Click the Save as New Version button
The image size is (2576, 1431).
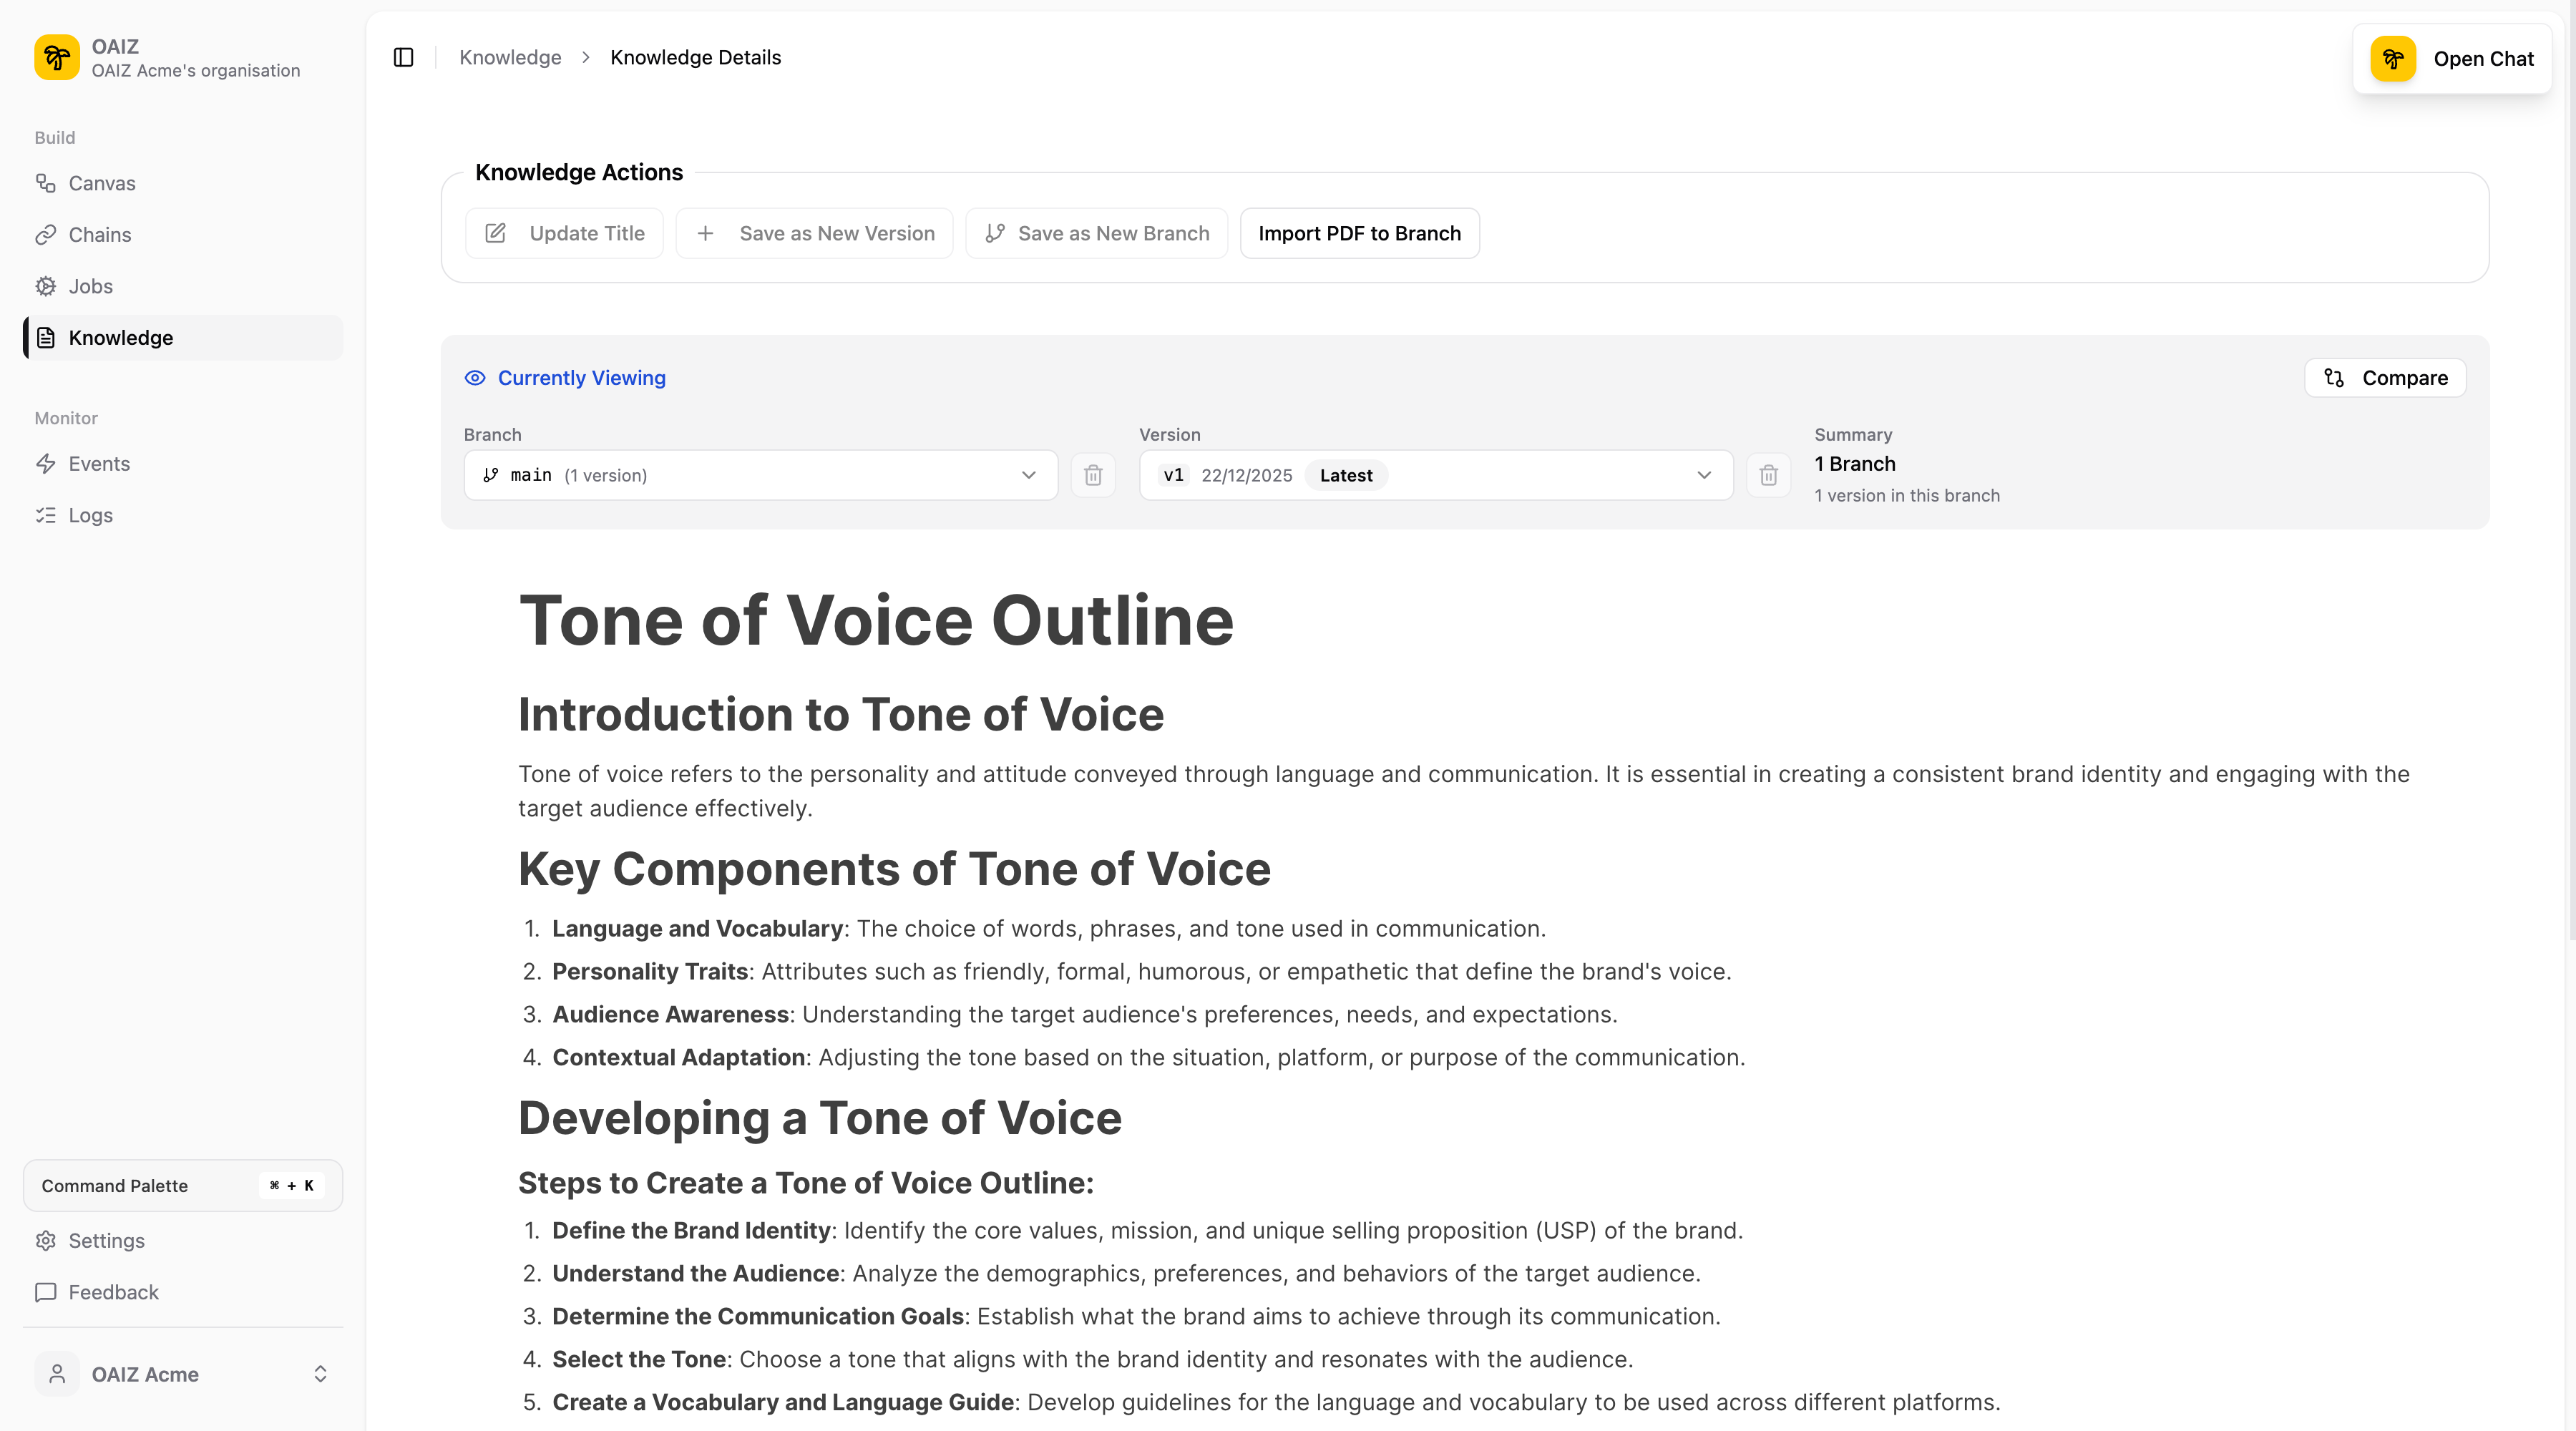pos(814,233)
